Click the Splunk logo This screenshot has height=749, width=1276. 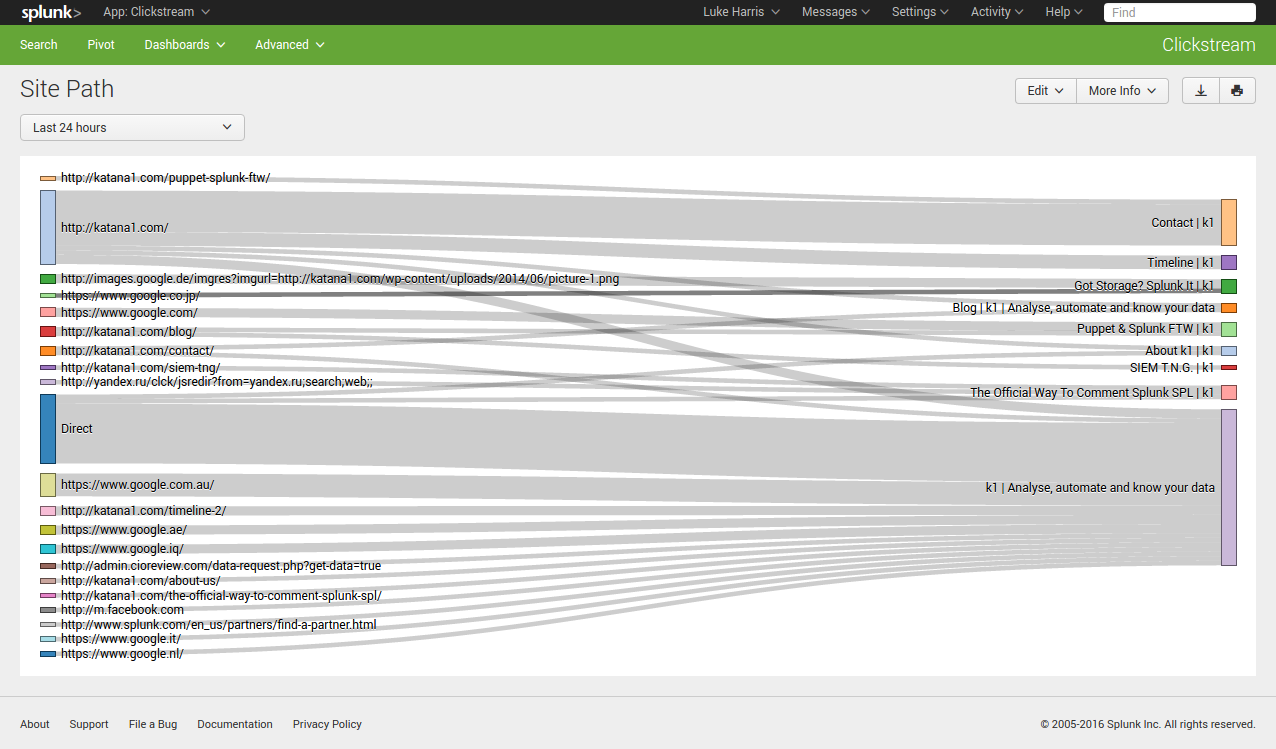point(51,12)
